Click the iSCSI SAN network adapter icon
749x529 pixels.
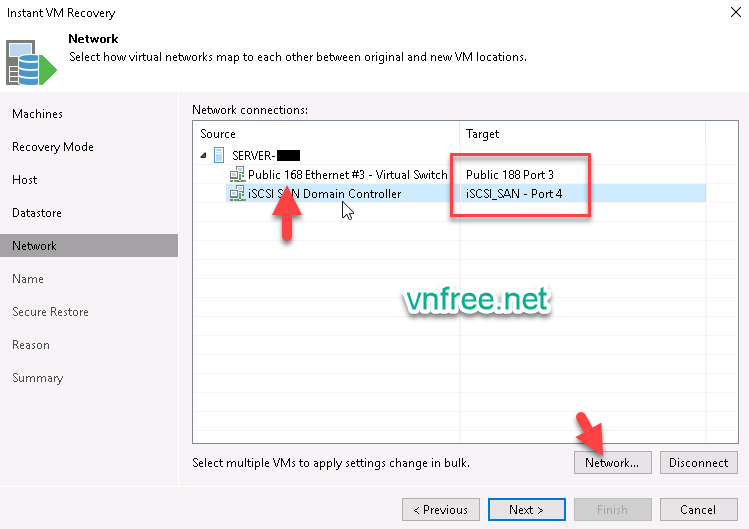[x=237, y=193]
